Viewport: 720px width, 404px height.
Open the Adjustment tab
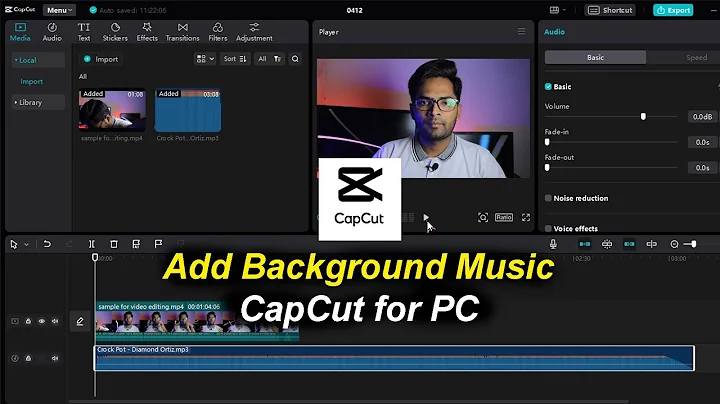(x=254, y=32)
